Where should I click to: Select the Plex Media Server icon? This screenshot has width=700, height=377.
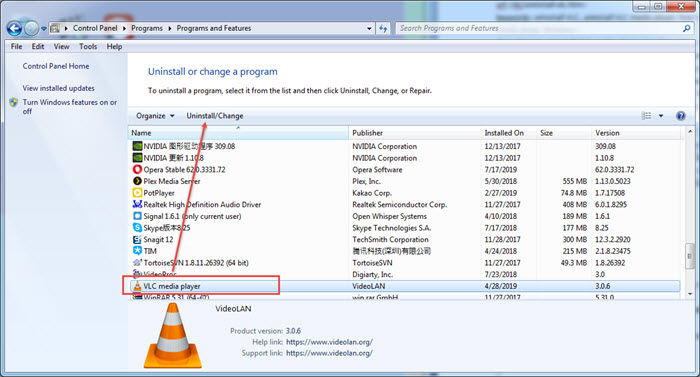tap(138, 181)
